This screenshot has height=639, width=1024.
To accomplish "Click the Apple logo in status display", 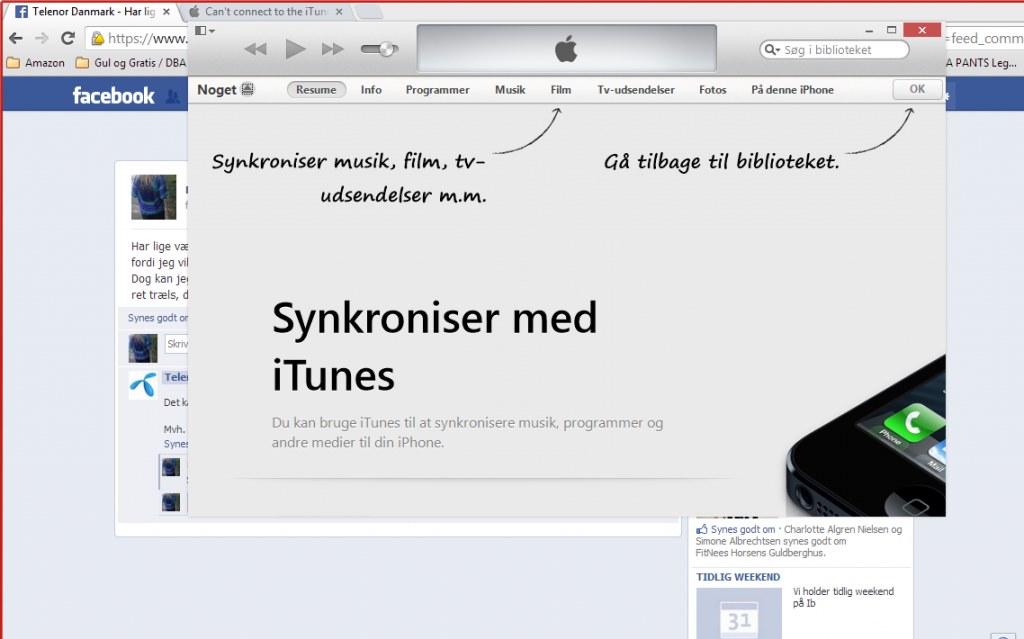I will pyautogui.click(x=566, y=49).
